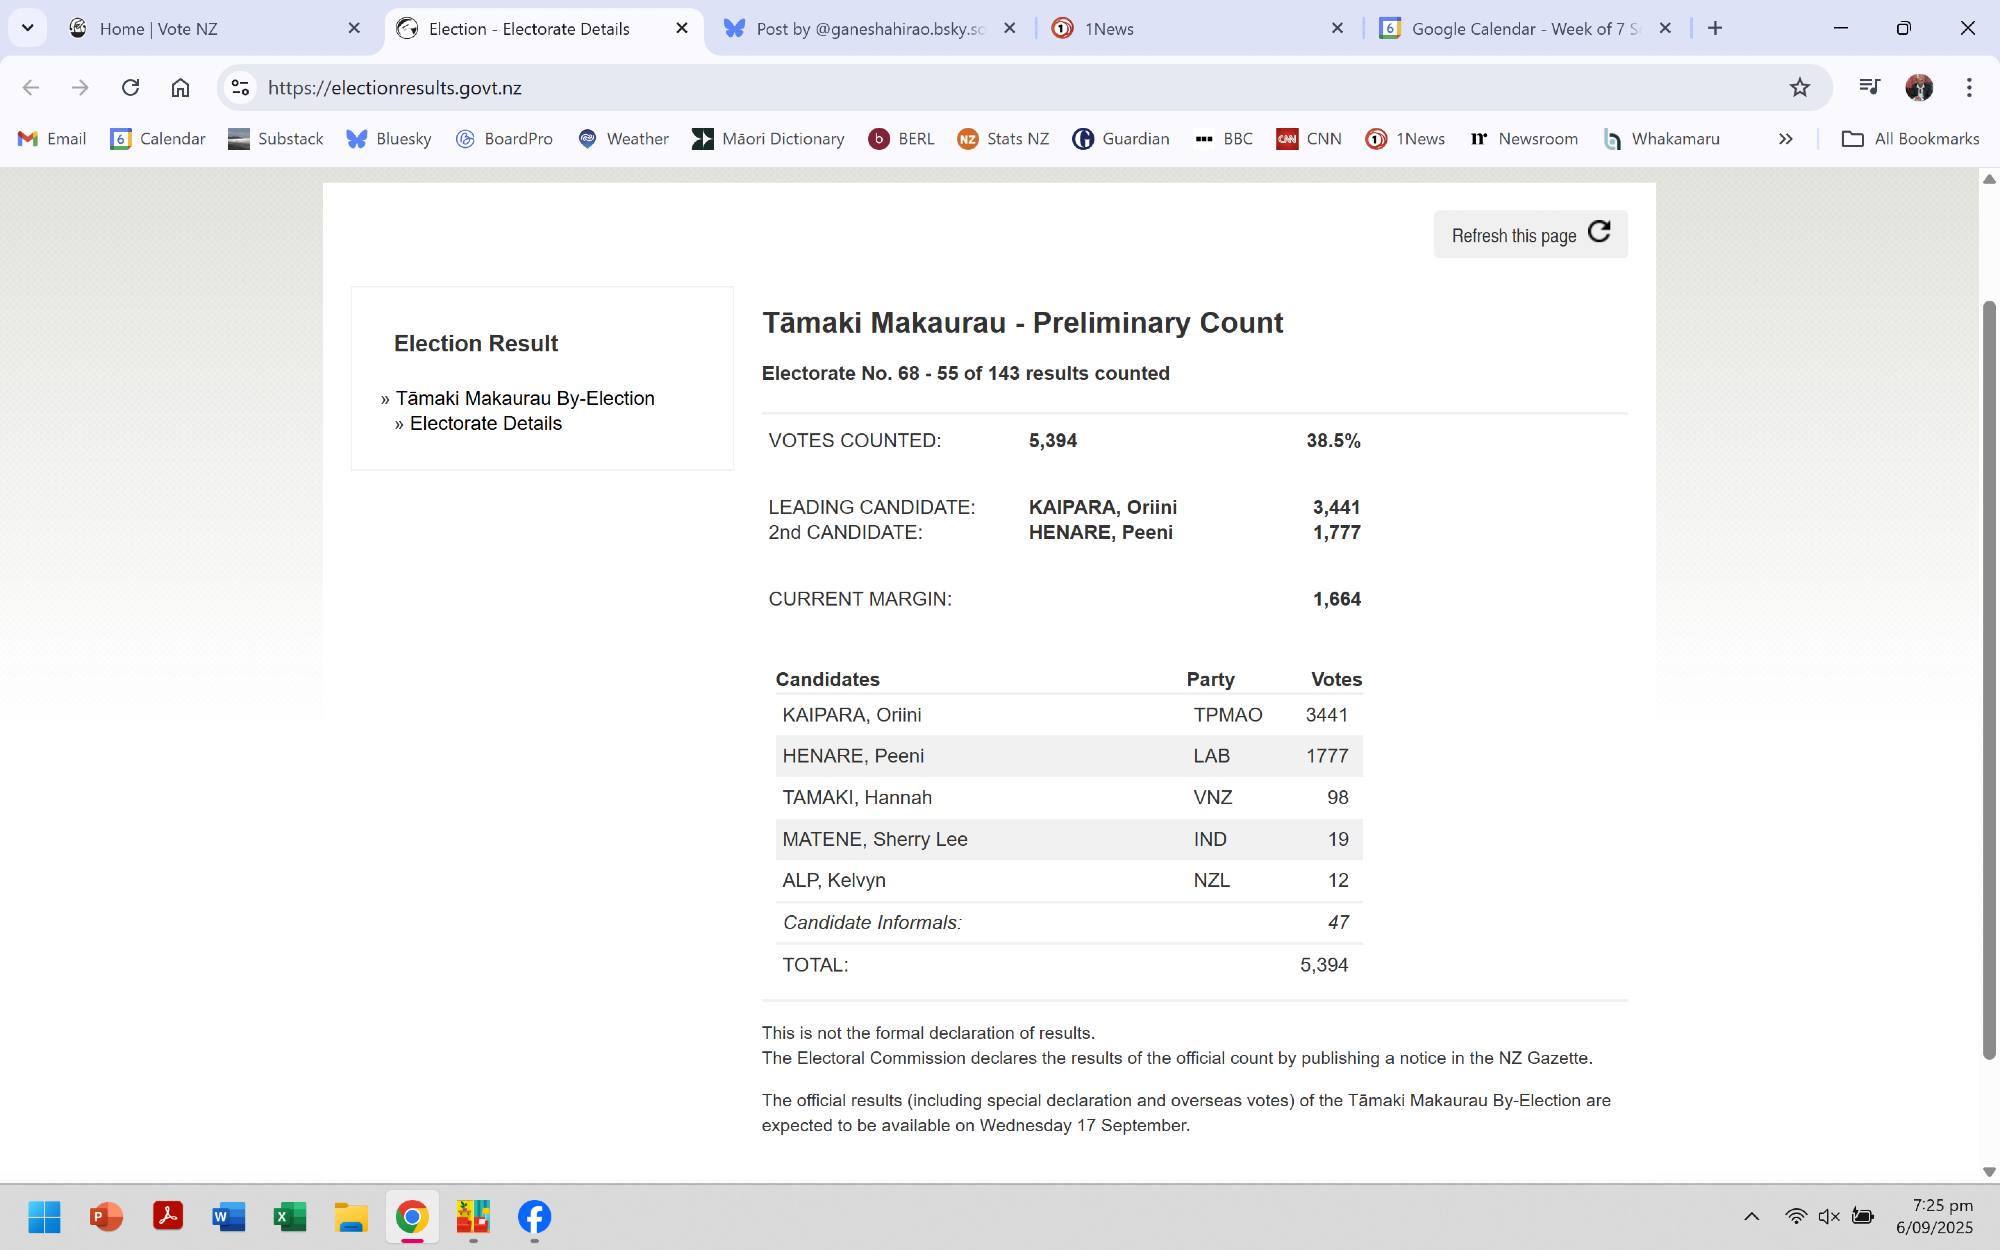Open the tab search dropdown arrow
The width and height of the screenshot is (2000, 1250).
(x=27, y=28)
